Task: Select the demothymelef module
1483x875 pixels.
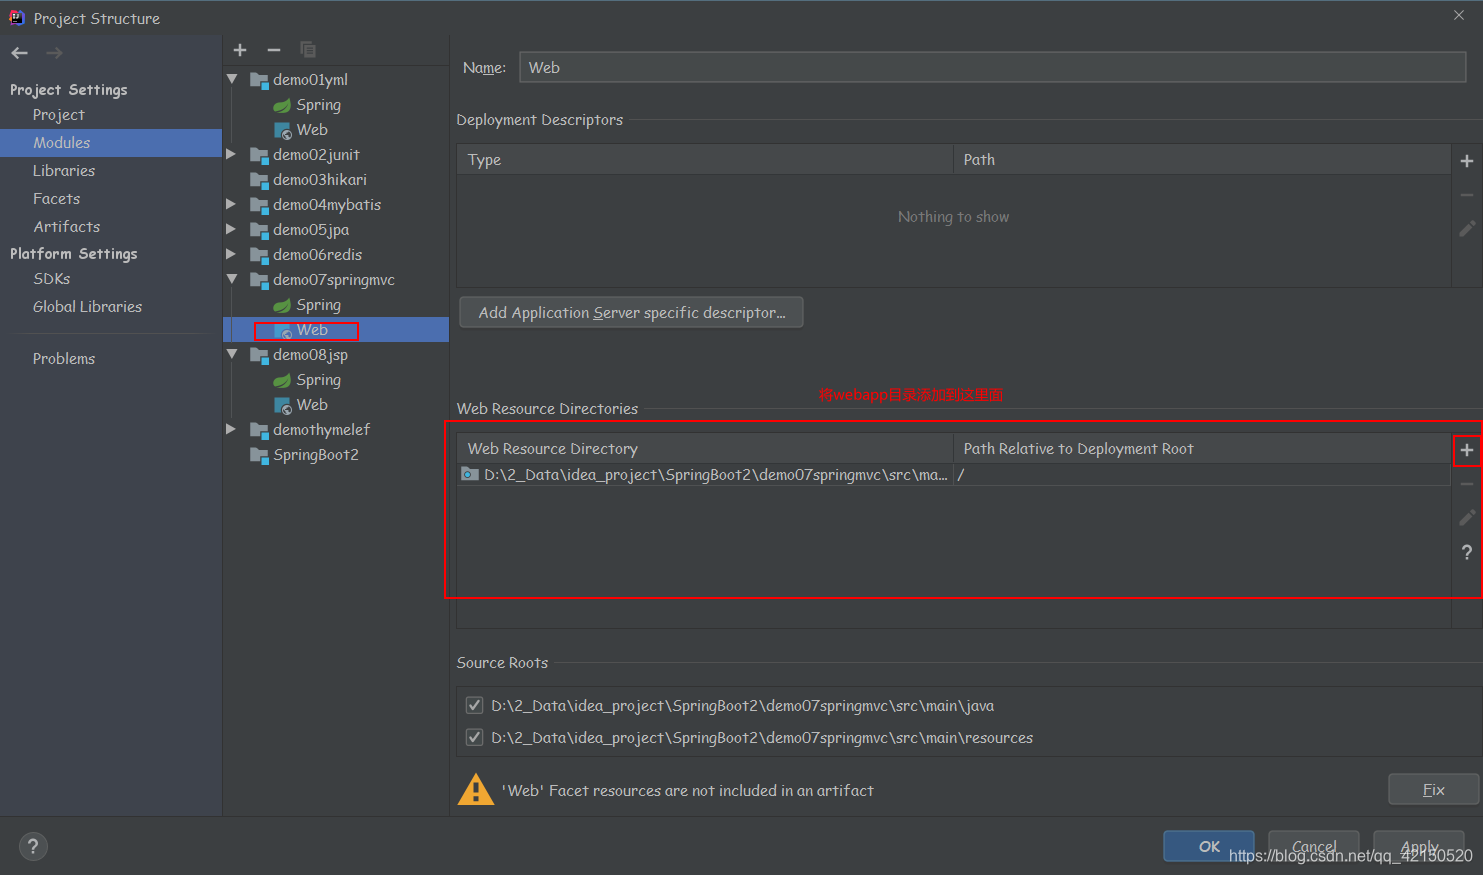Action: click(x=321, y=430)
